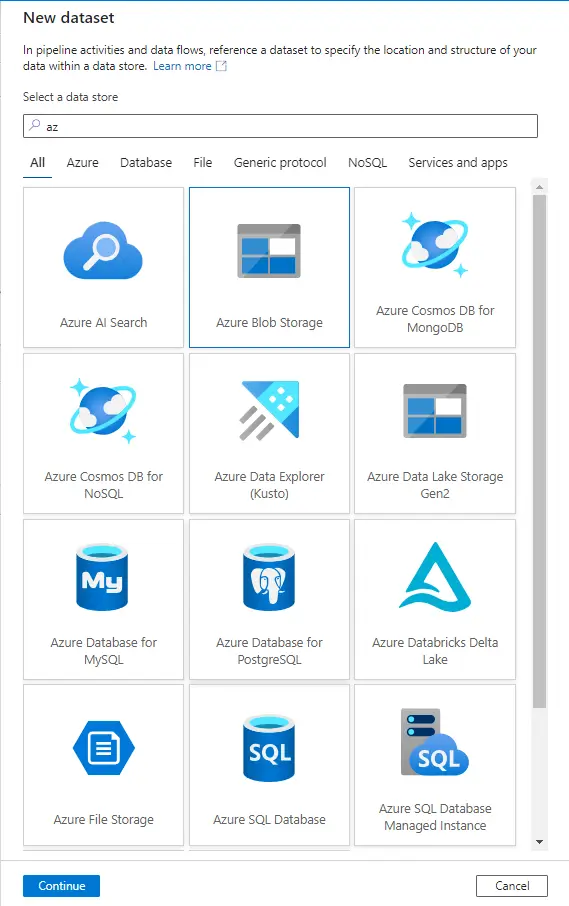Select Azure SQL Database Managed Instance icon
The image size is (569, 906).
pos(434,742)
